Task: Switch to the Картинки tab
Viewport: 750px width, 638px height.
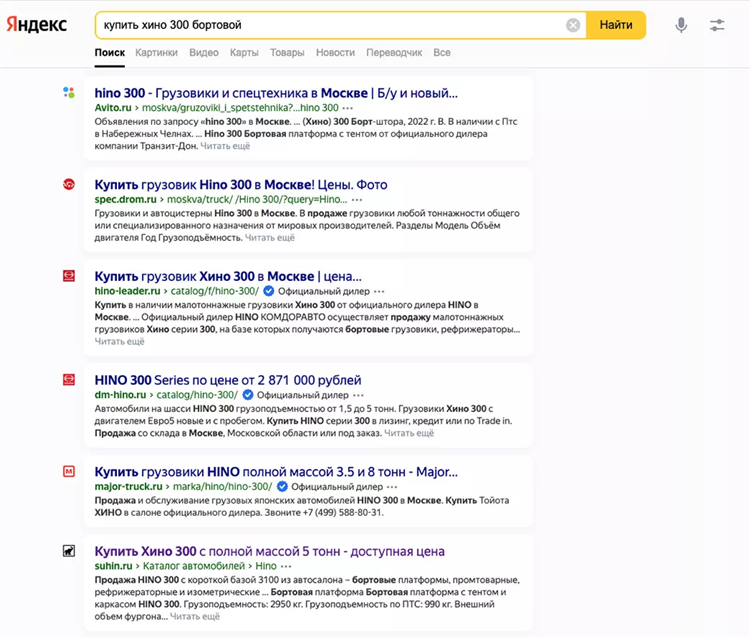Action: click(x=156, y=53)
